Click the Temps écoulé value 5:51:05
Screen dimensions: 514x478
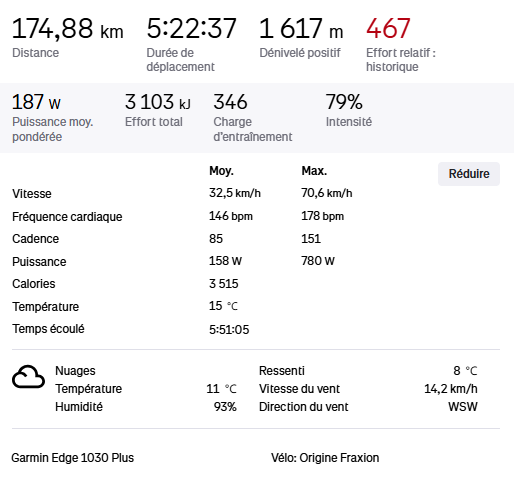click(x=229, y=330)
